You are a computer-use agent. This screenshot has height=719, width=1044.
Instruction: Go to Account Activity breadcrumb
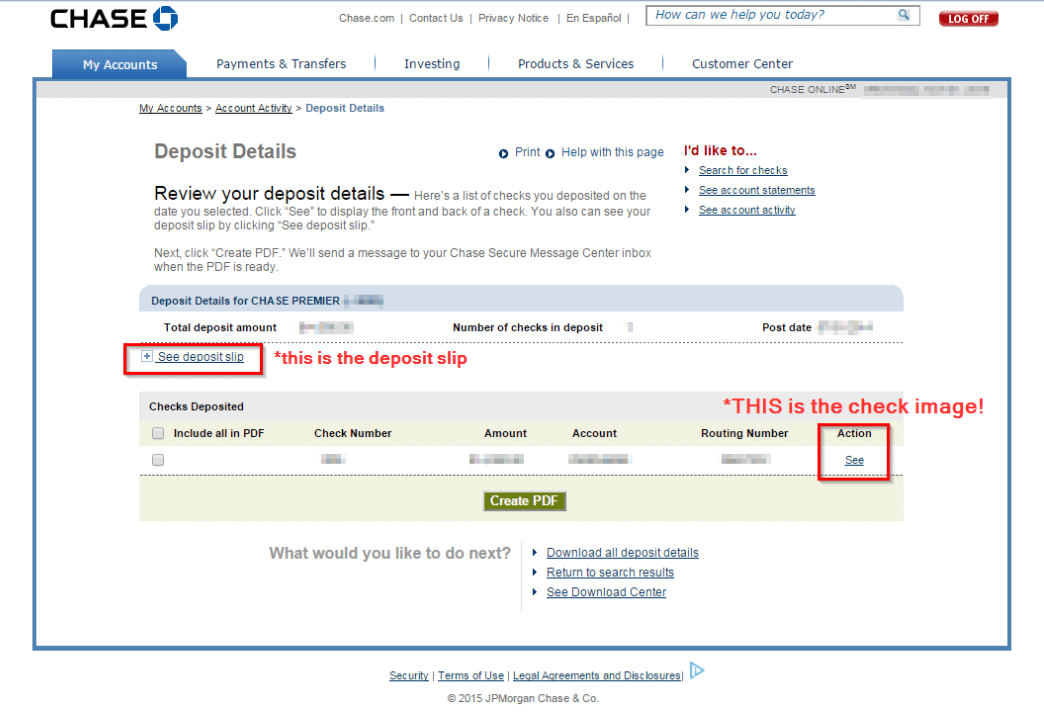[x=253, y=108]
